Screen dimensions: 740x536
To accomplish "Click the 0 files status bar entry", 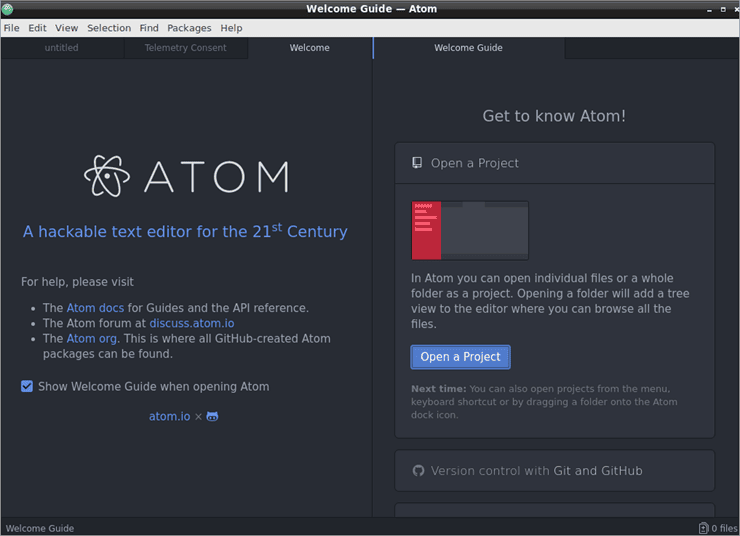I will click(718, 528).
